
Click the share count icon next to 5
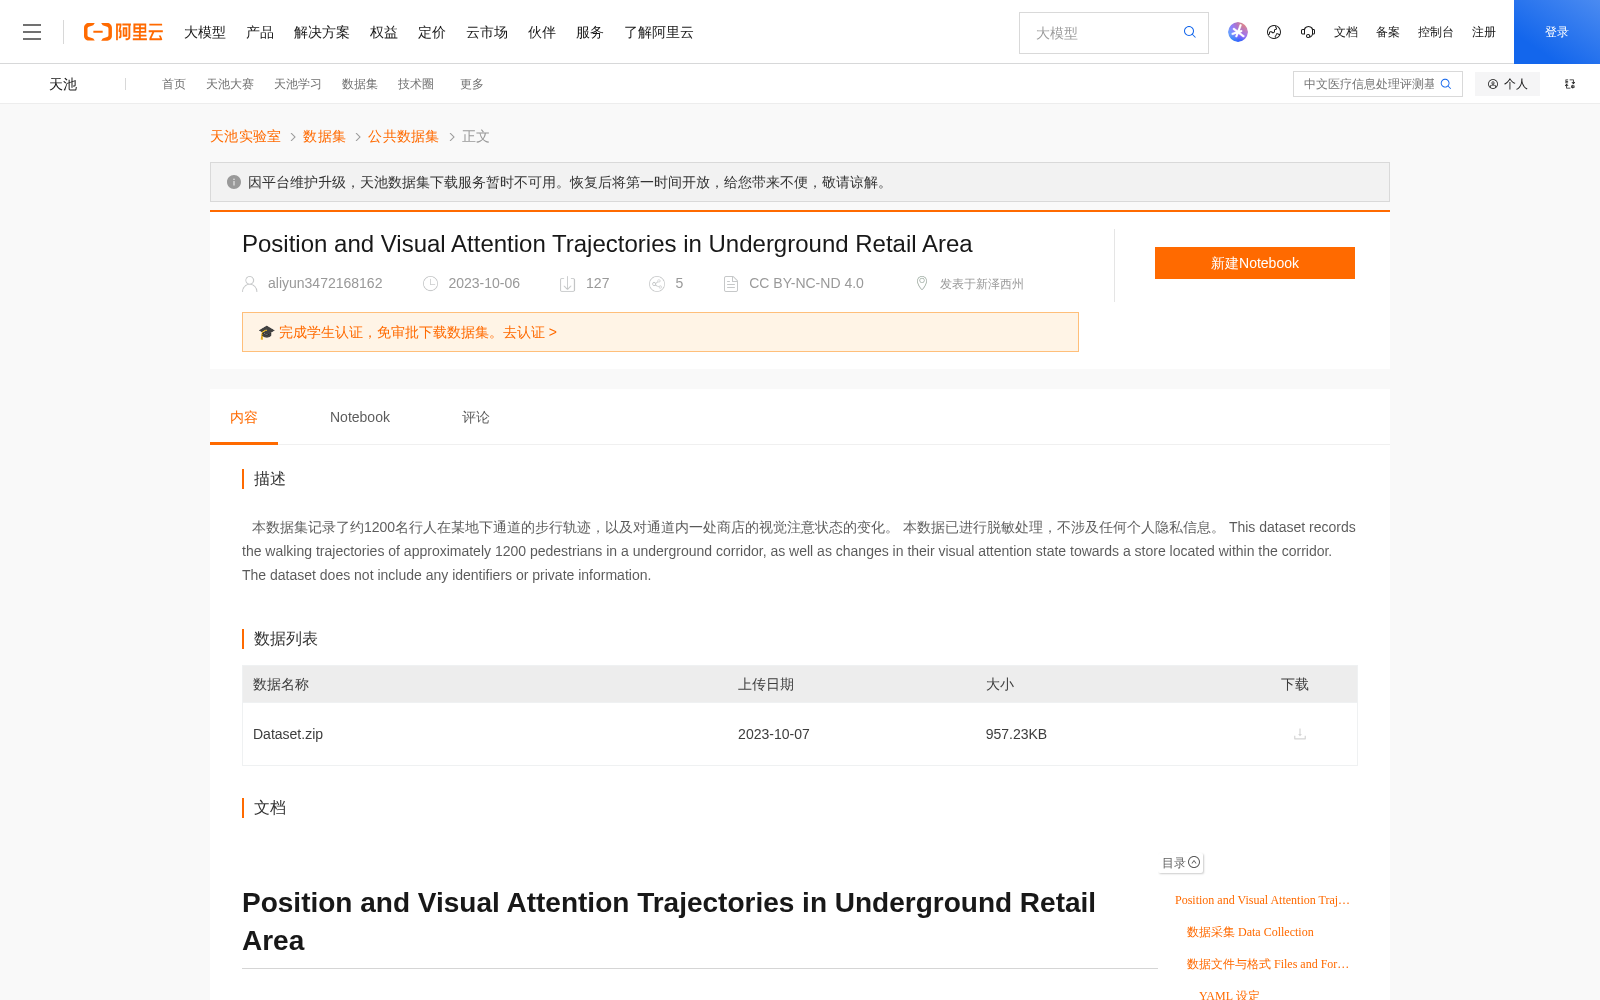click(657, 284)
